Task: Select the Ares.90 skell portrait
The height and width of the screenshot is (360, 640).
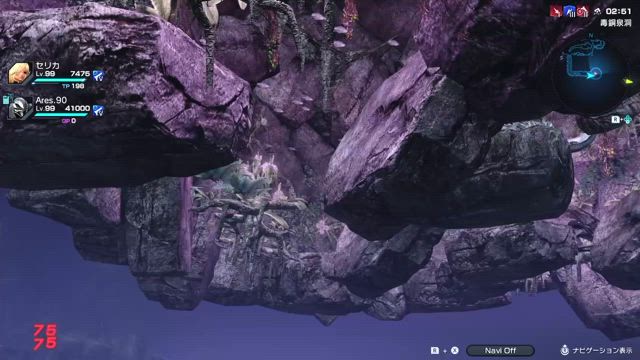Action: pos(20,108)
